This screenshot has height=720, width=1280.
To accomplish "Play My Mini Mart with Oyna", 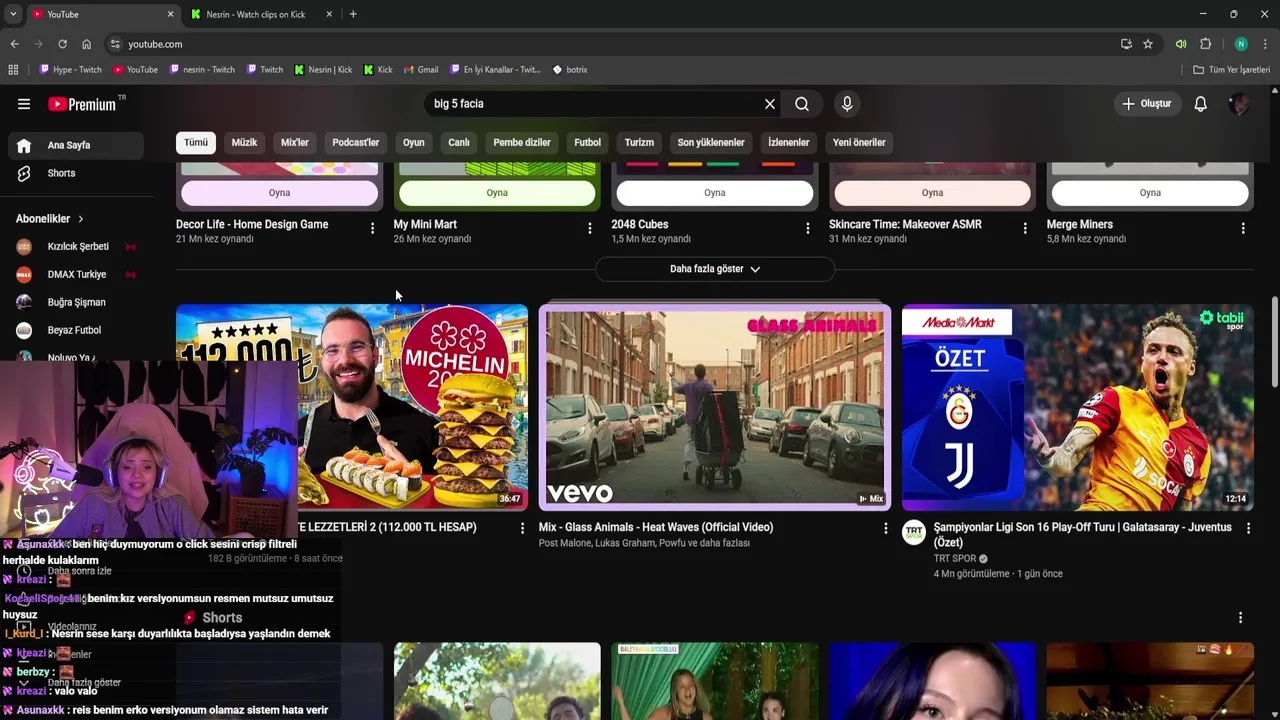I will 497,193.
